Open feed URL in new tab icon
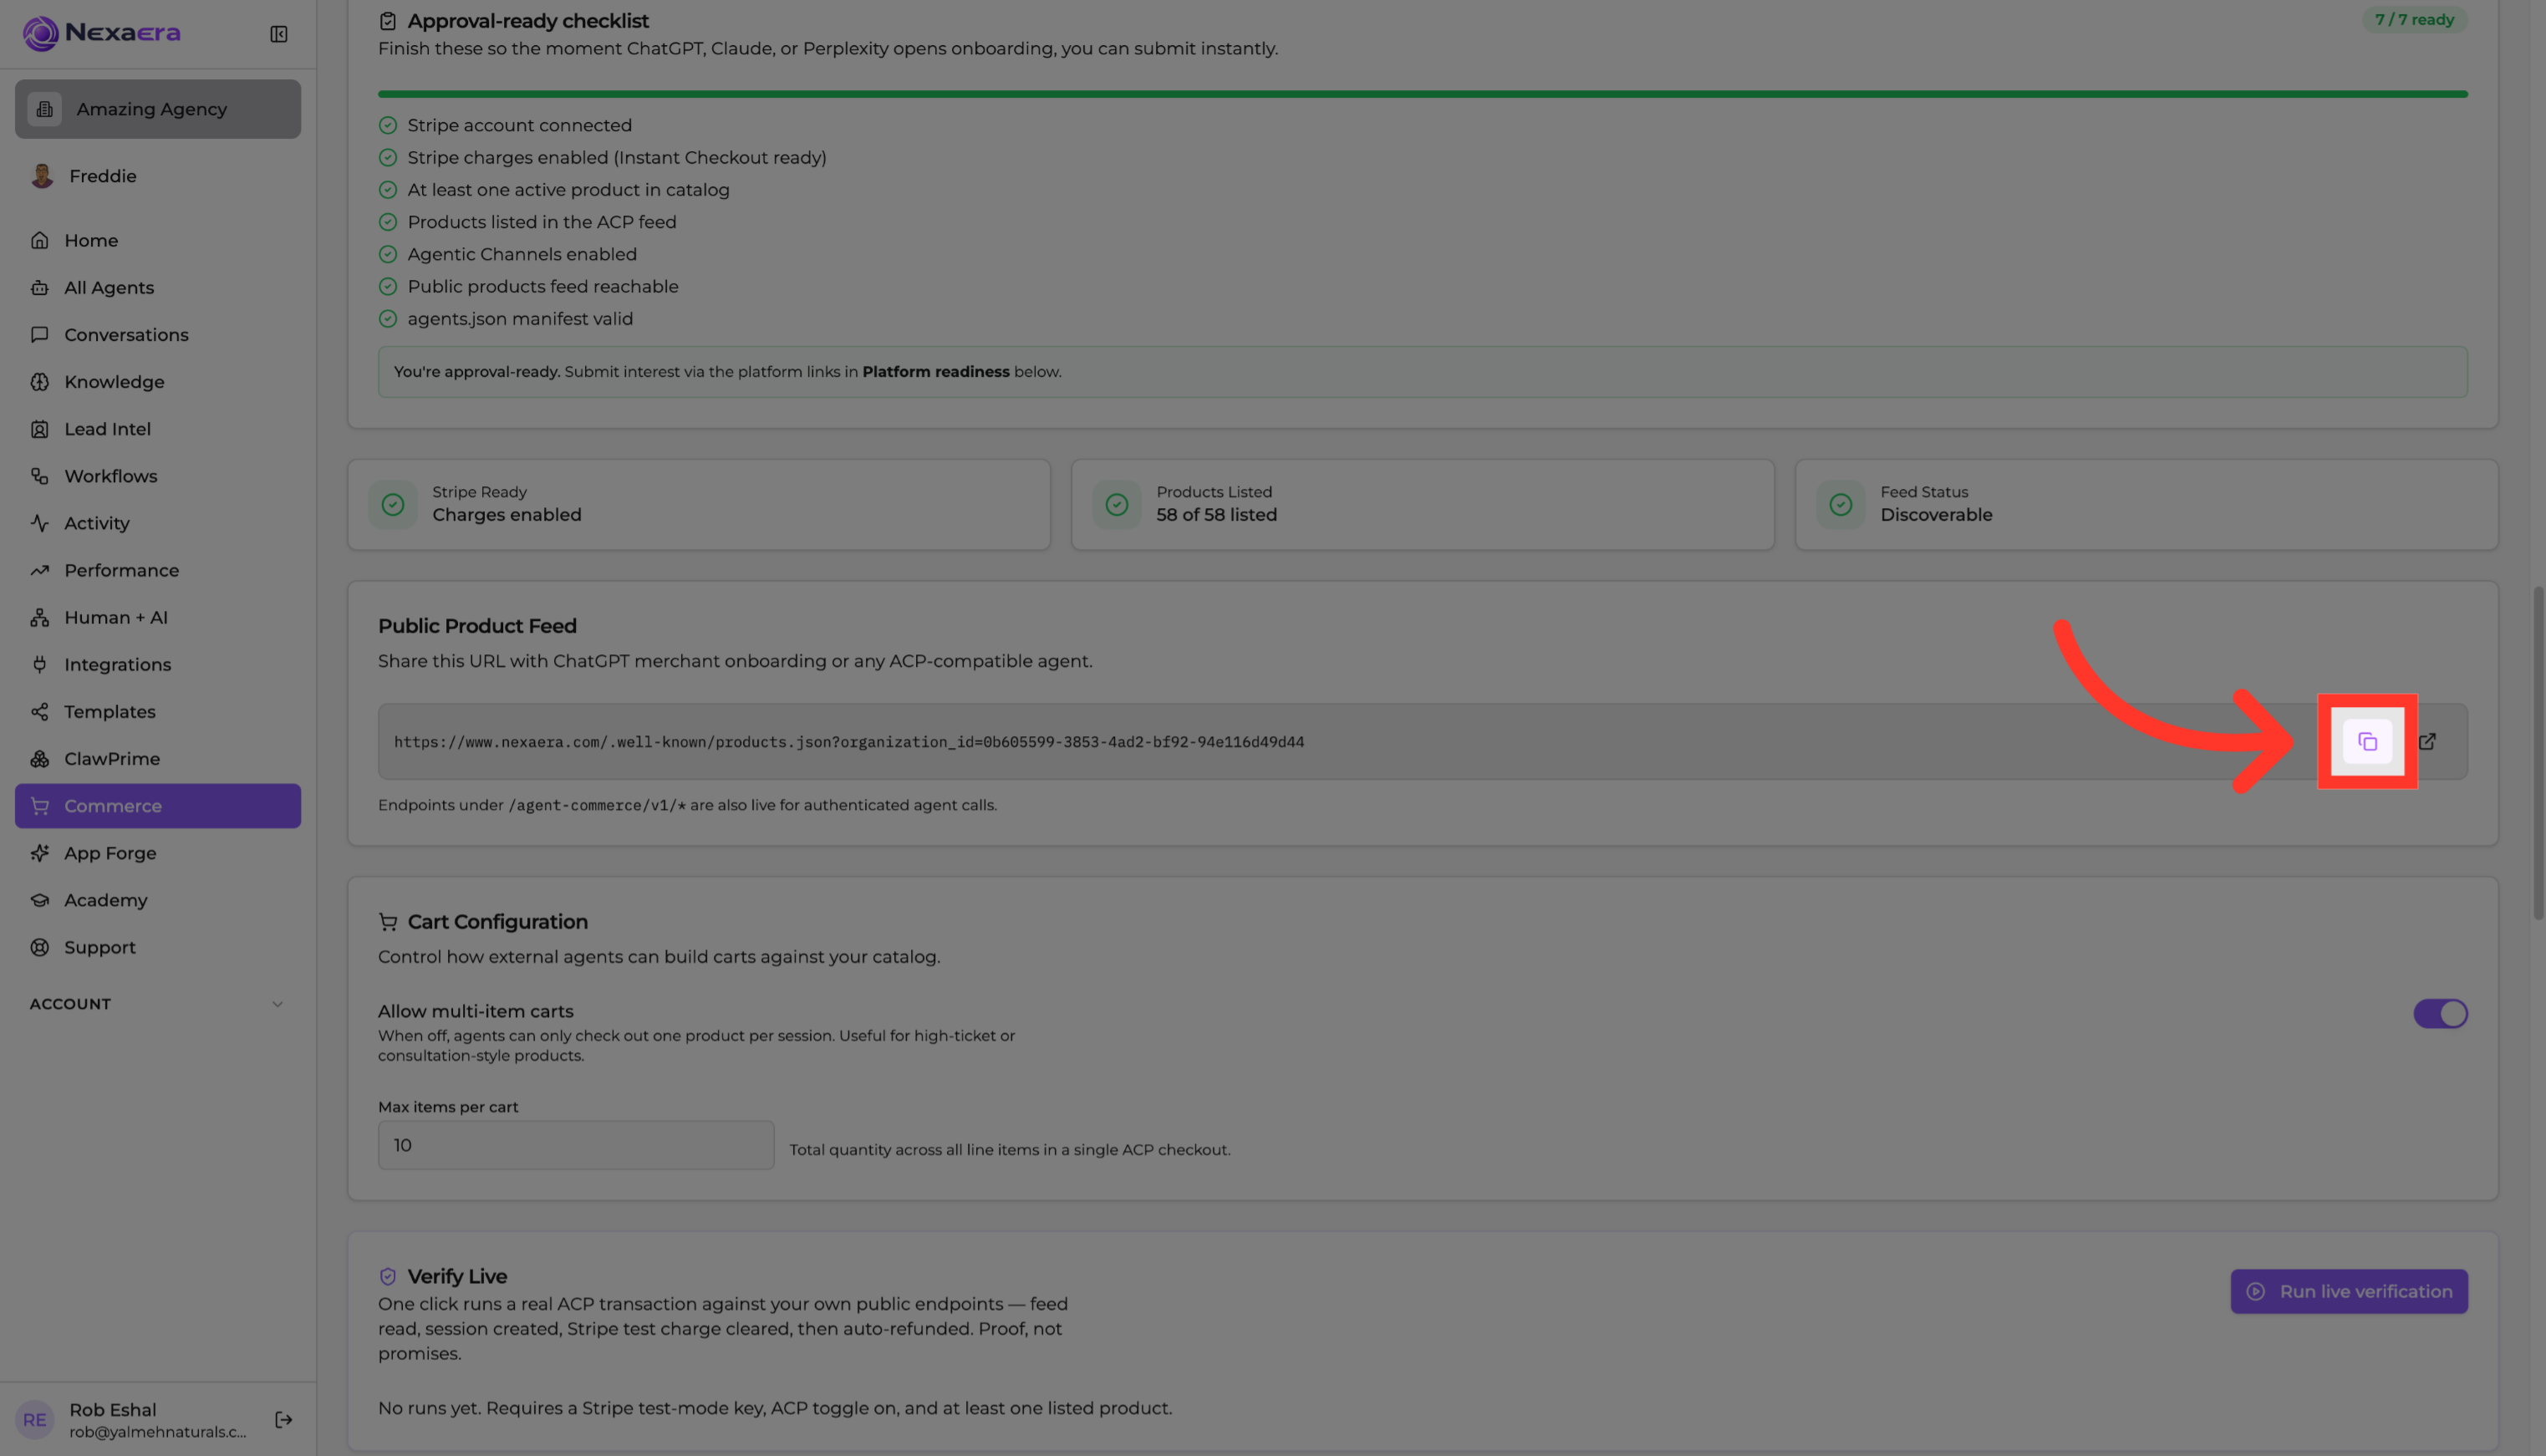This screenshot has width=2546, height=1456. [x=2427, y=741]
